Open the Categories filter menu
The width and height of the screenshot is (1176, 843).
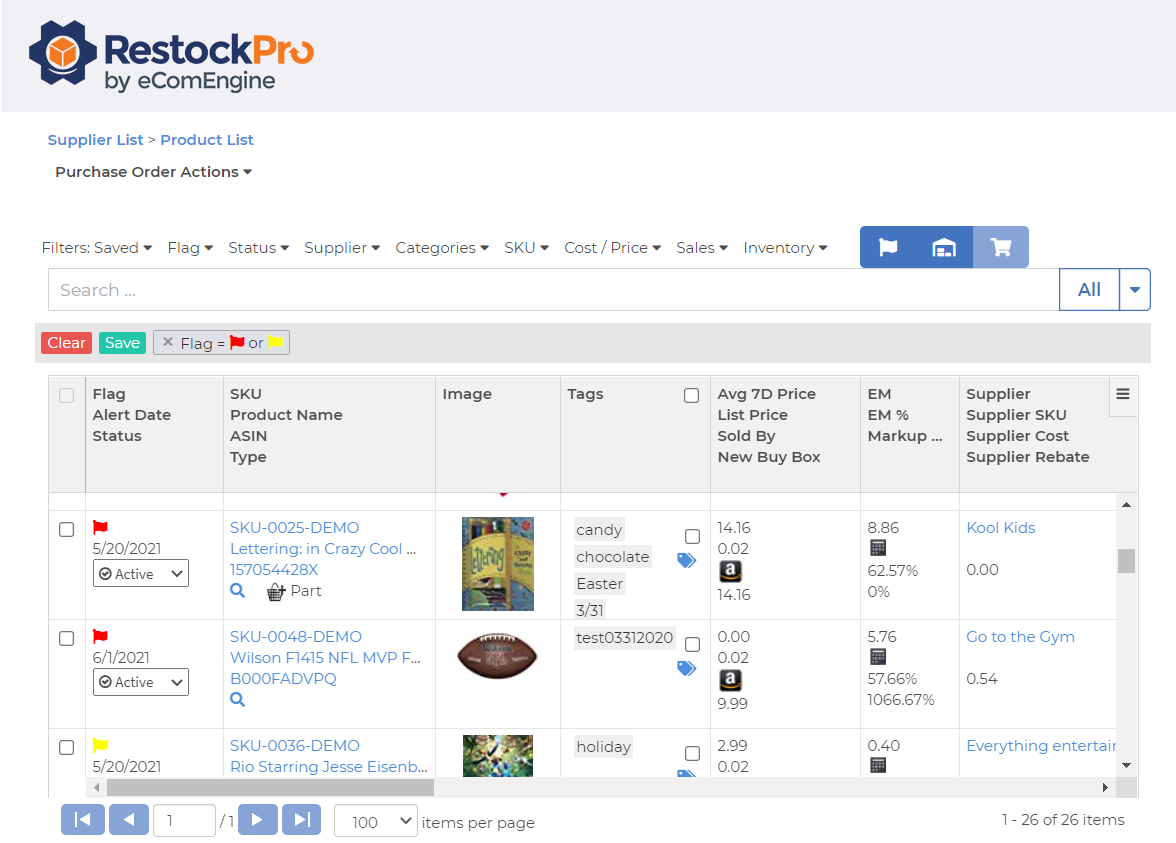(x=441, y=248)
